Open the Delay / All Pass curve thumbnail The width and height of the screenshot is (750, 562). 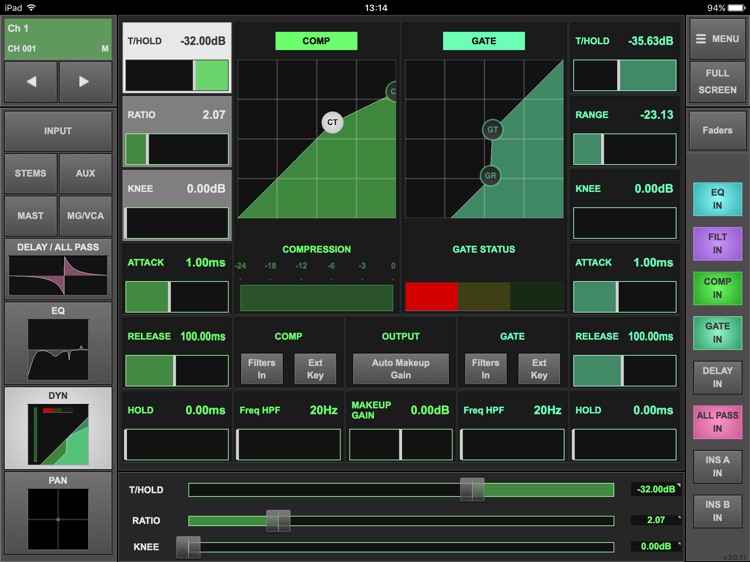pos(58,269)
